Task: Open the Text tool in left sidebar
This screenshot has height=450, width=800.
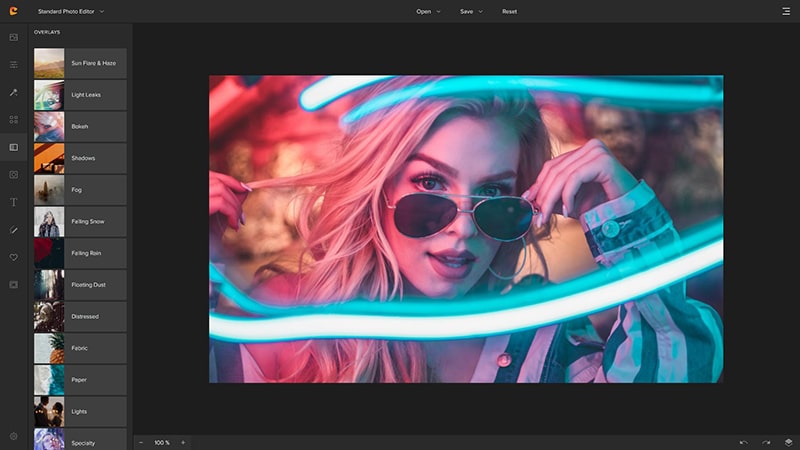Action: click(14, 202)
